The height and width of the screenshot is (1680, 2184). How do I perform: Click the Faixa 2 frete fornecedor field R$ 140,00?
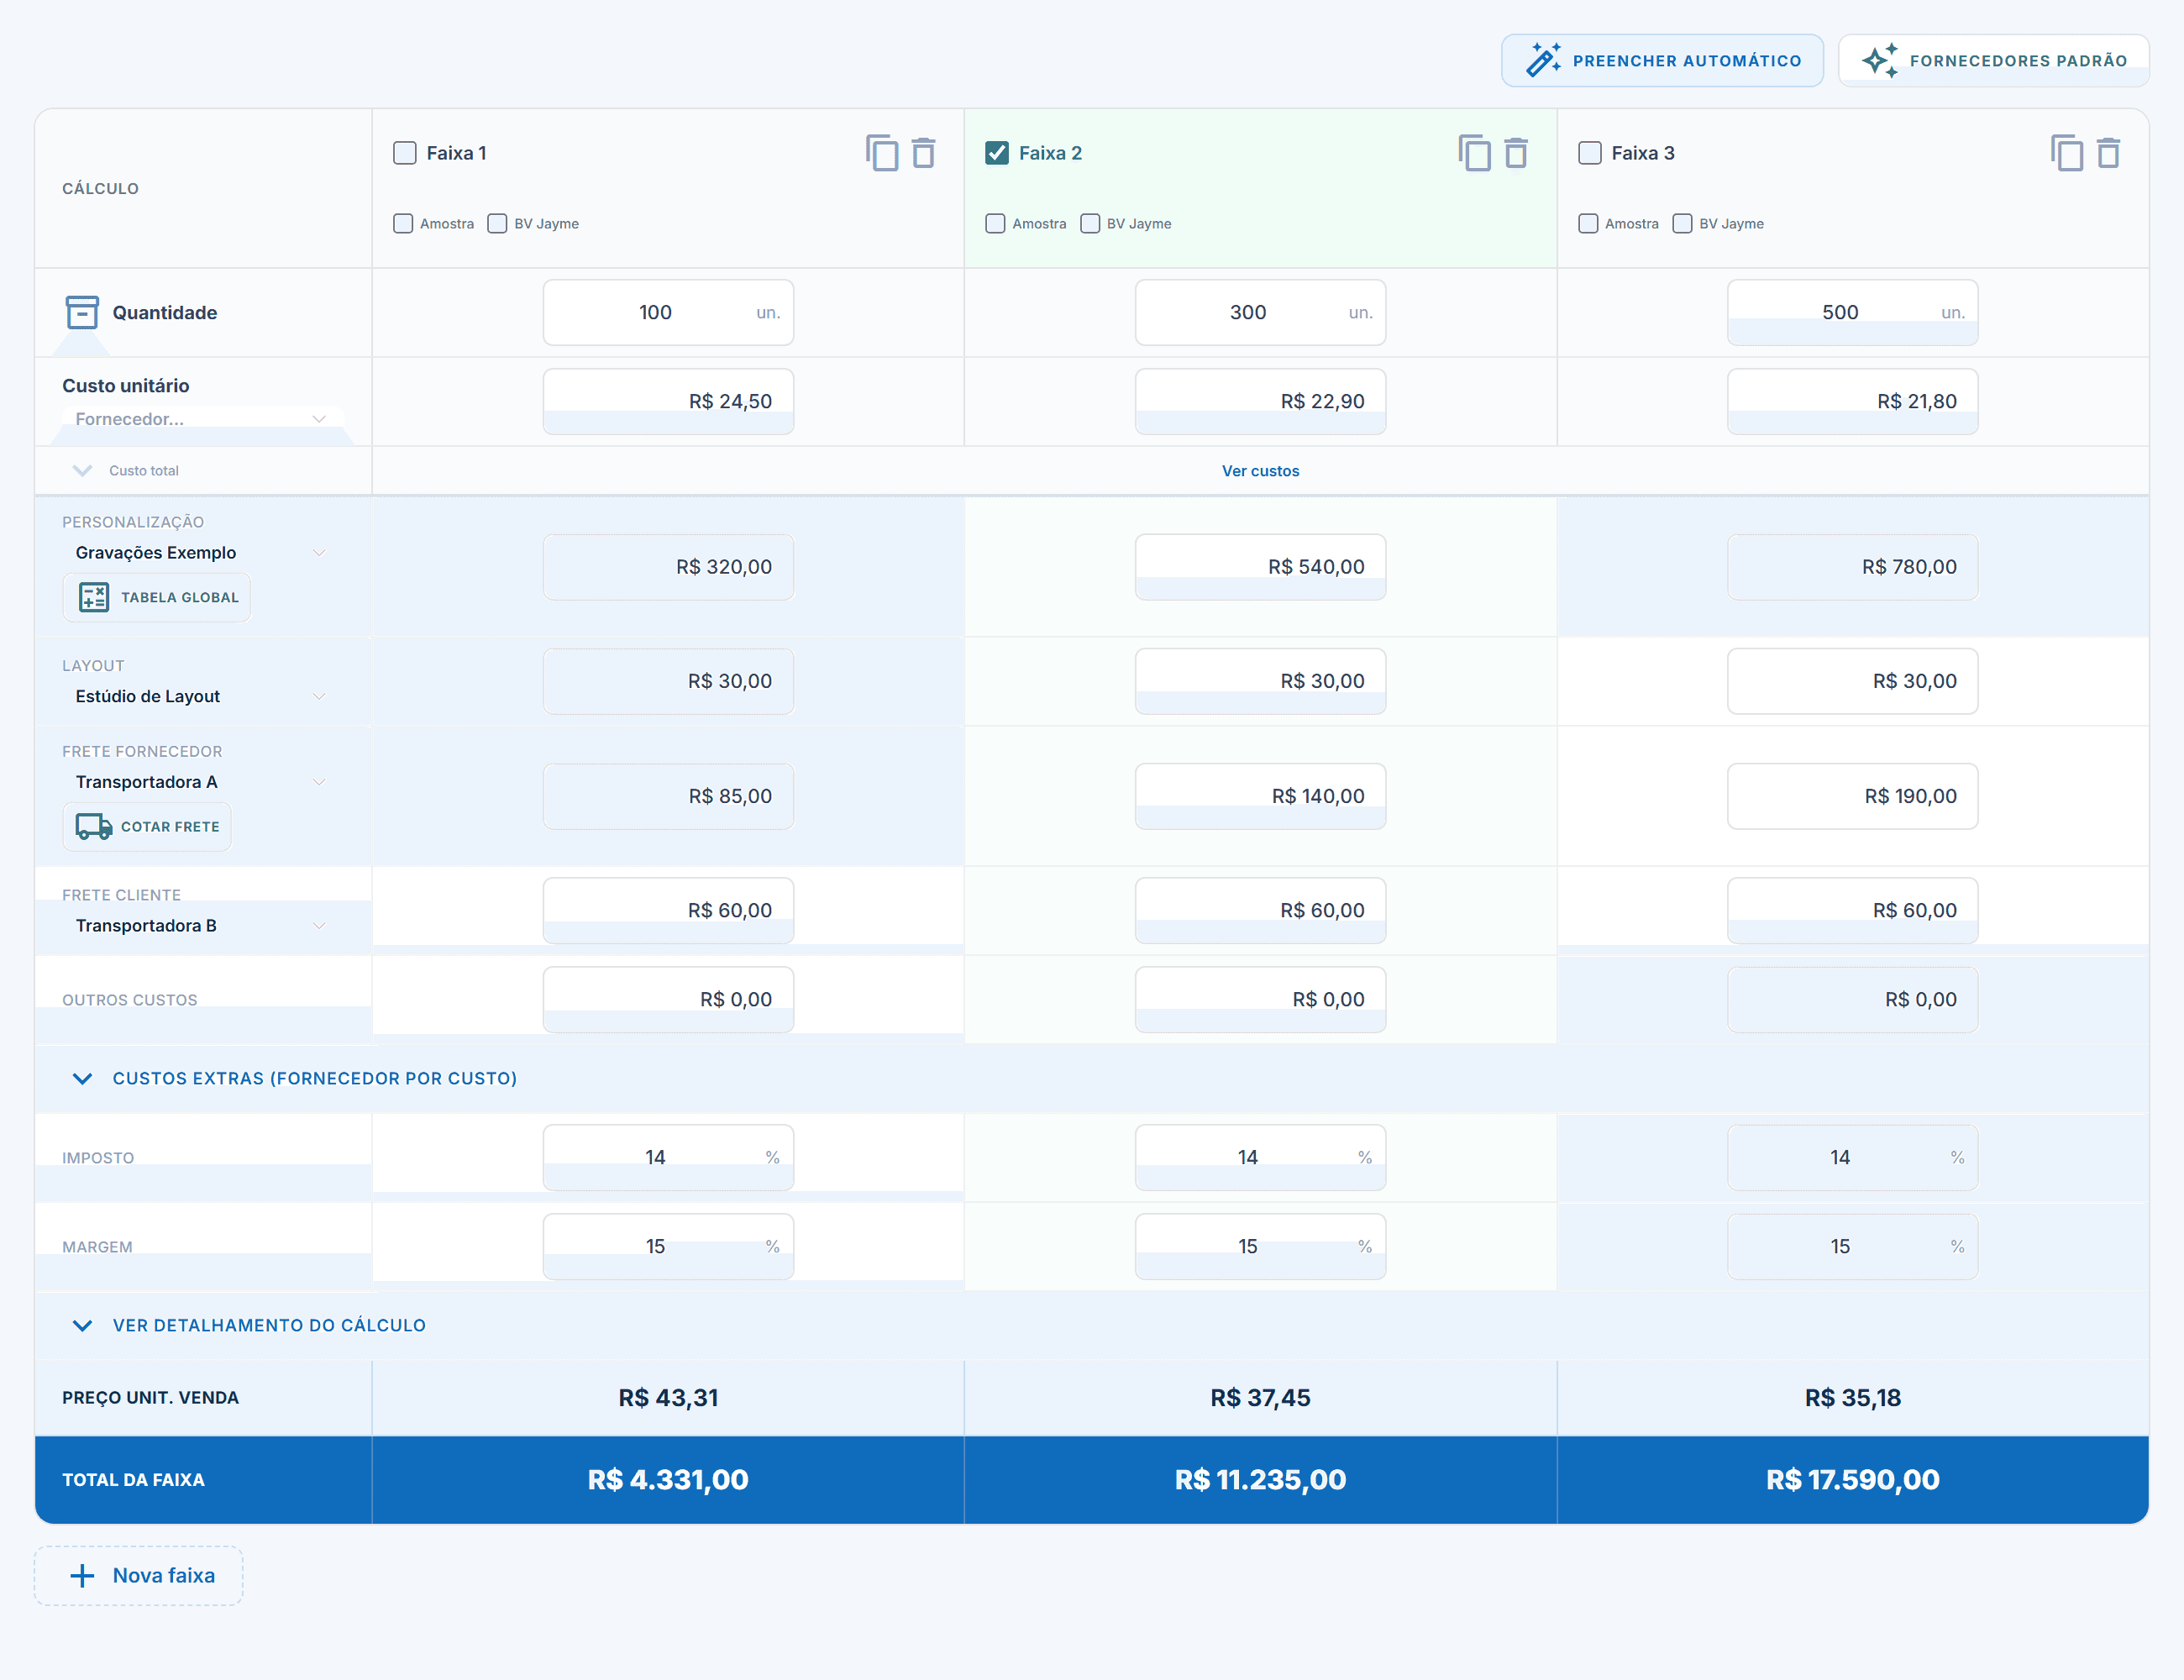click(1260, 796)
